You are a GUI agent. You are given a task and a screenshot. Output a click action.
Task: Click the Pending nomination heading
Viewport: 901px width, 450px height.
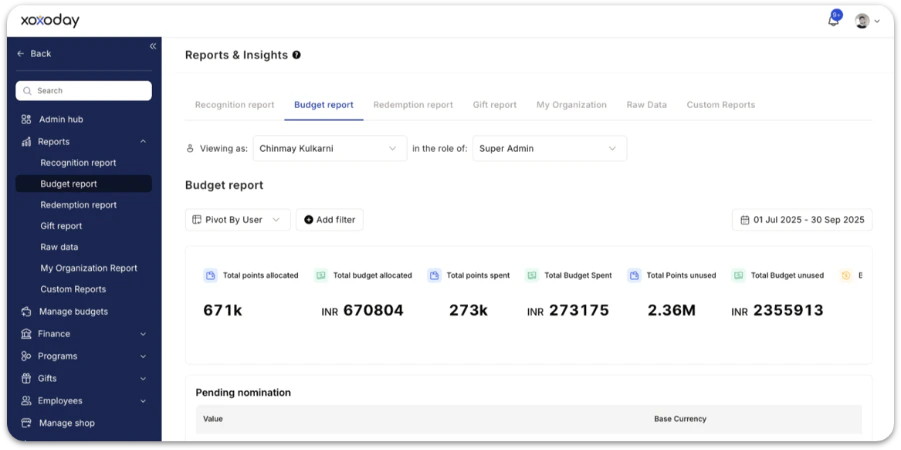click(243, 393)
